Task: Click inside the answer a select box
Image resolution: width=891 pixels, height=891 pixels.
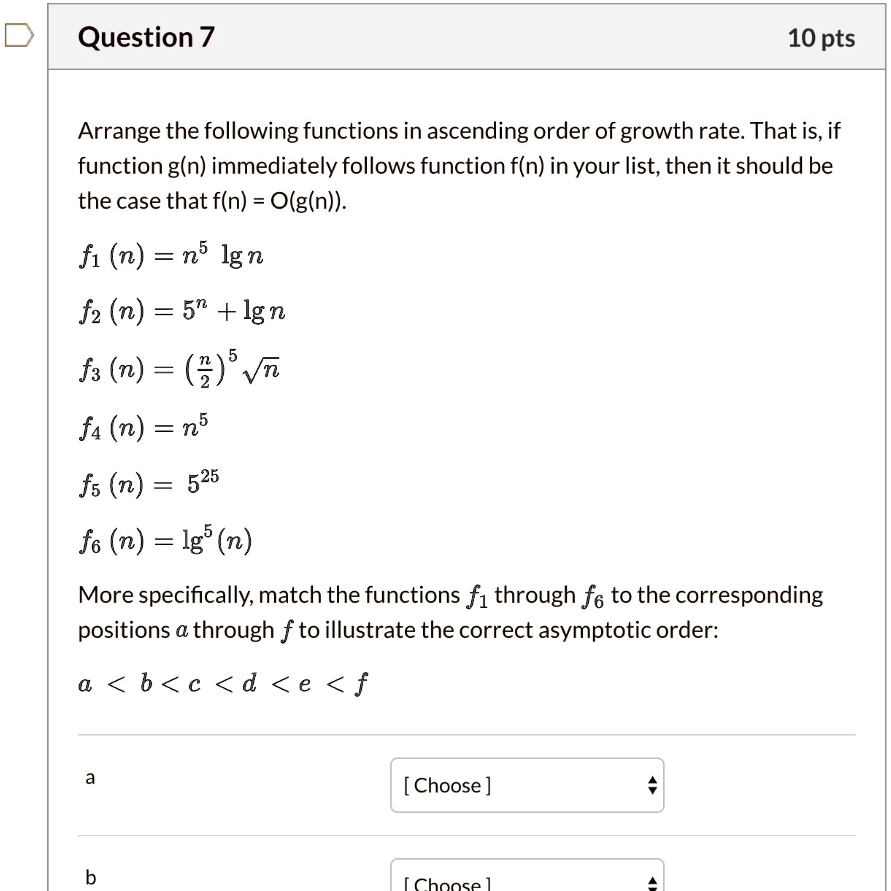Action: click(x=500, y=786)
